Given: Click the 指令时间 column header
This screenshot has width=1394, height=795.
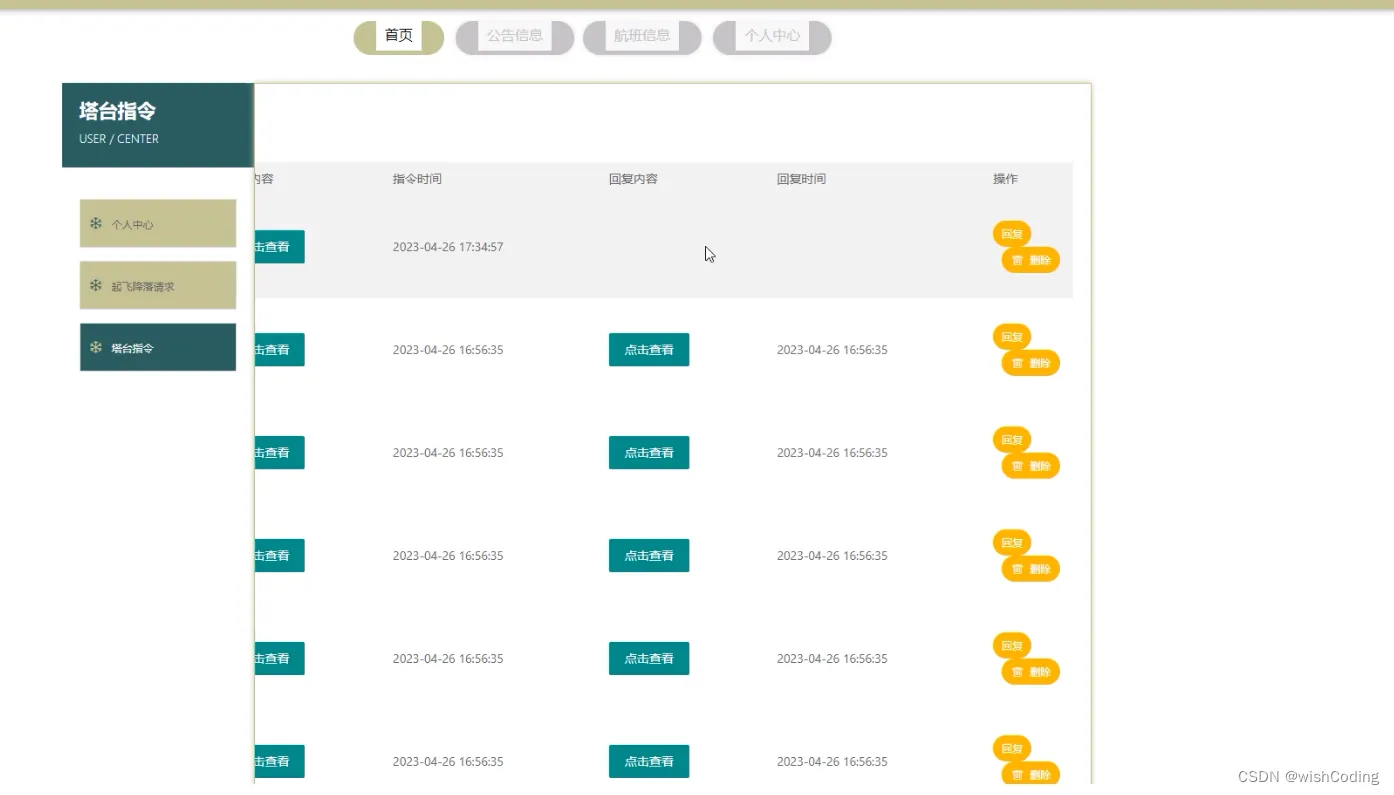Looking at the screenshot, I should tap(417, 179).
